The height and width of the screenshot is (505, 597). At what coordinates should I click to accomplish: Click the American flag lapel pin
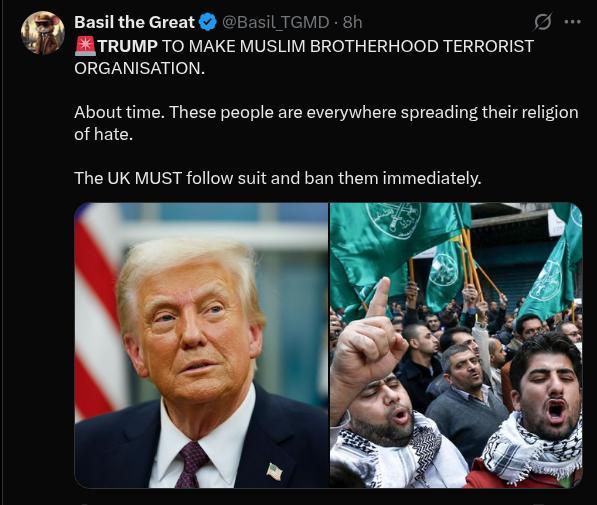[x=274, y=471]
